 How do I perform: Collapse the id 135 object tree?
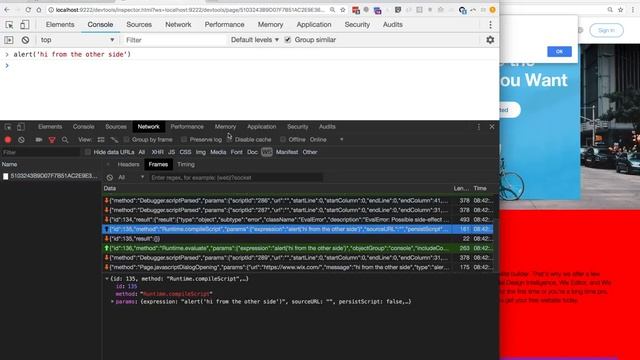click(x=107, y=279)
